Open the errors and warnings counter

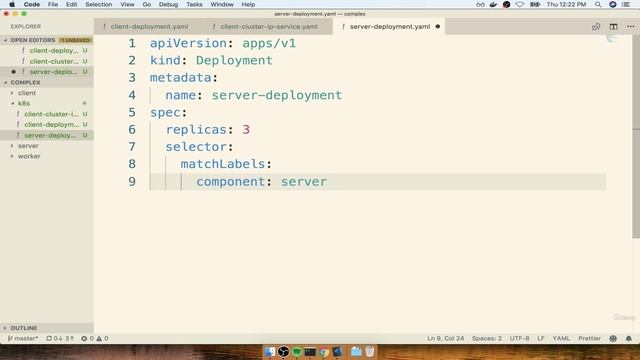point(95,338)
